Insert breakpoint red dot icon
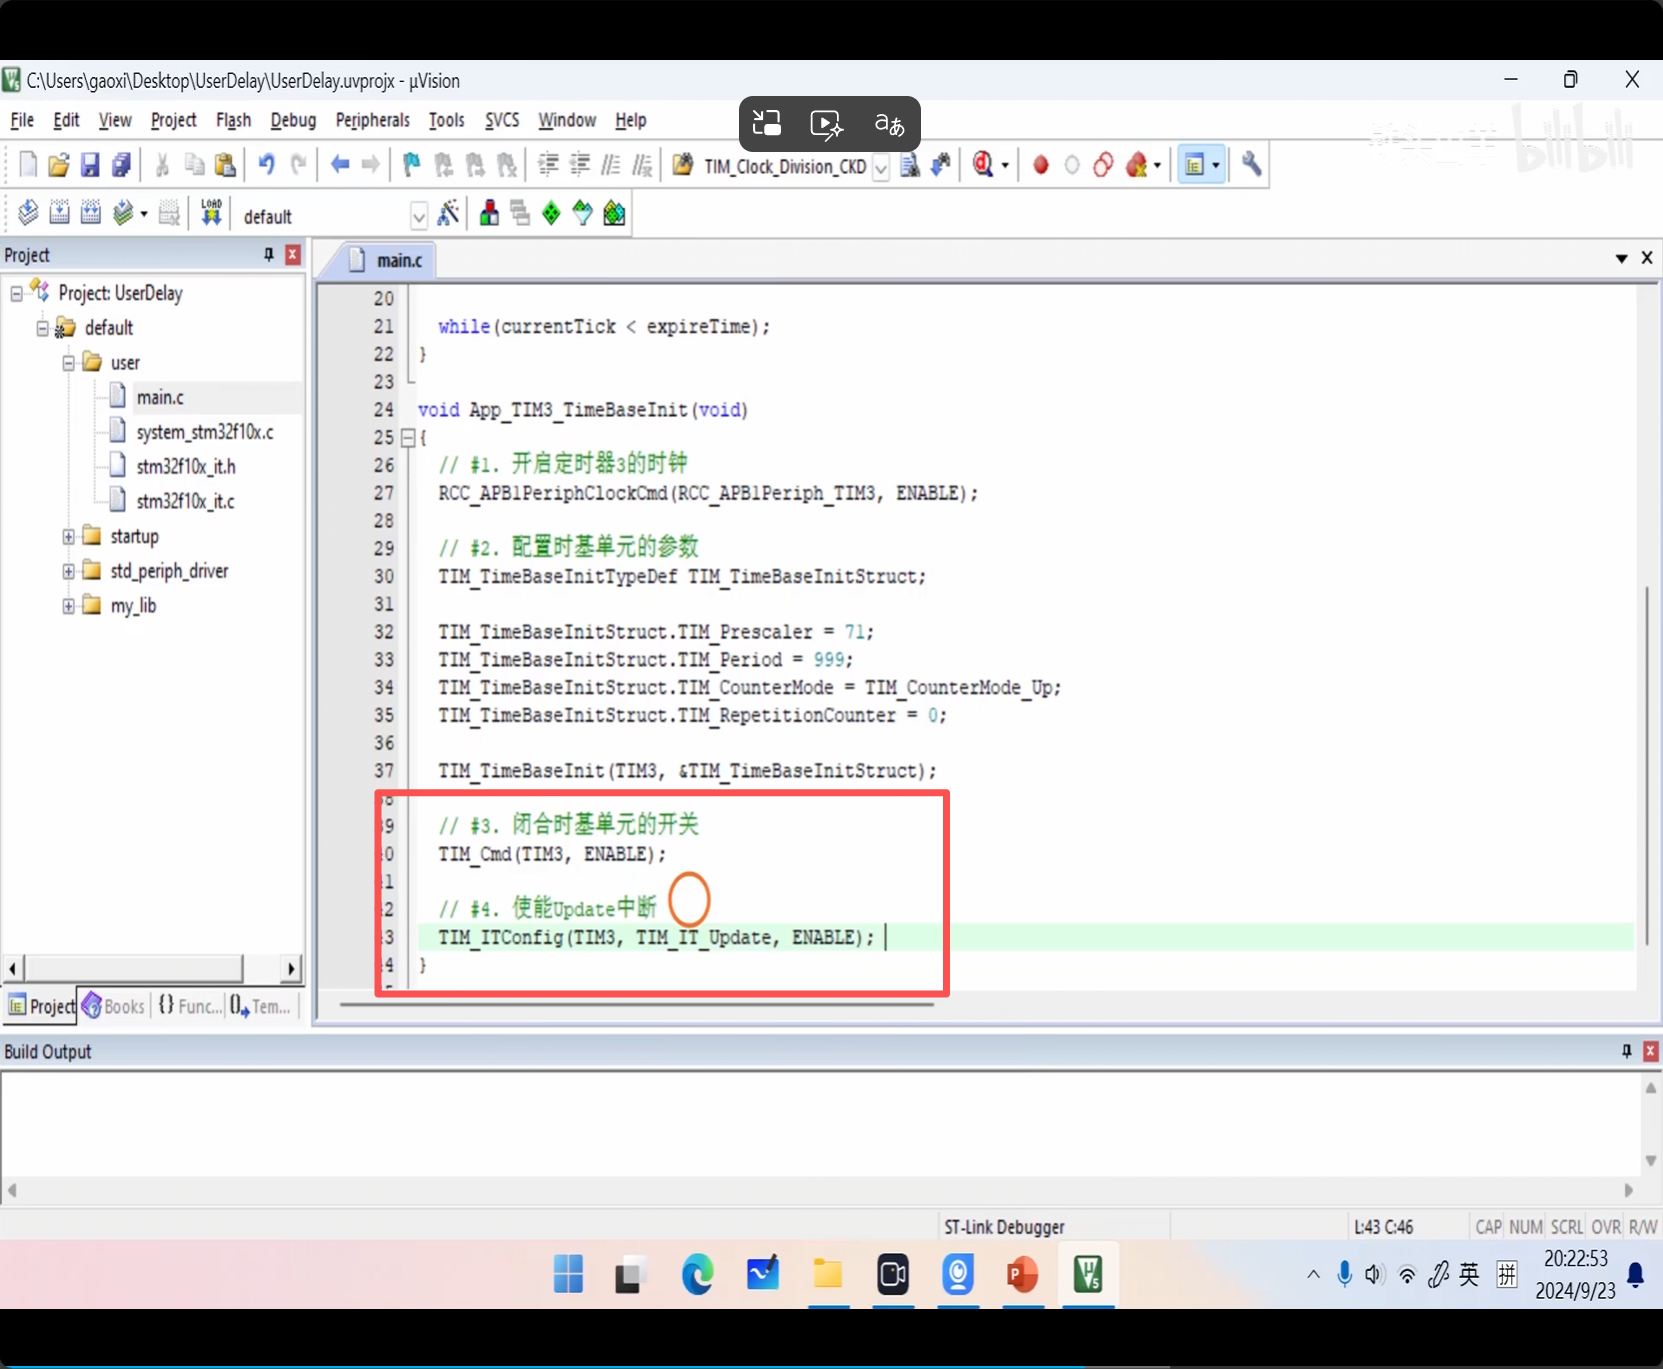 pyautogui.click(x=1041, y=165)
